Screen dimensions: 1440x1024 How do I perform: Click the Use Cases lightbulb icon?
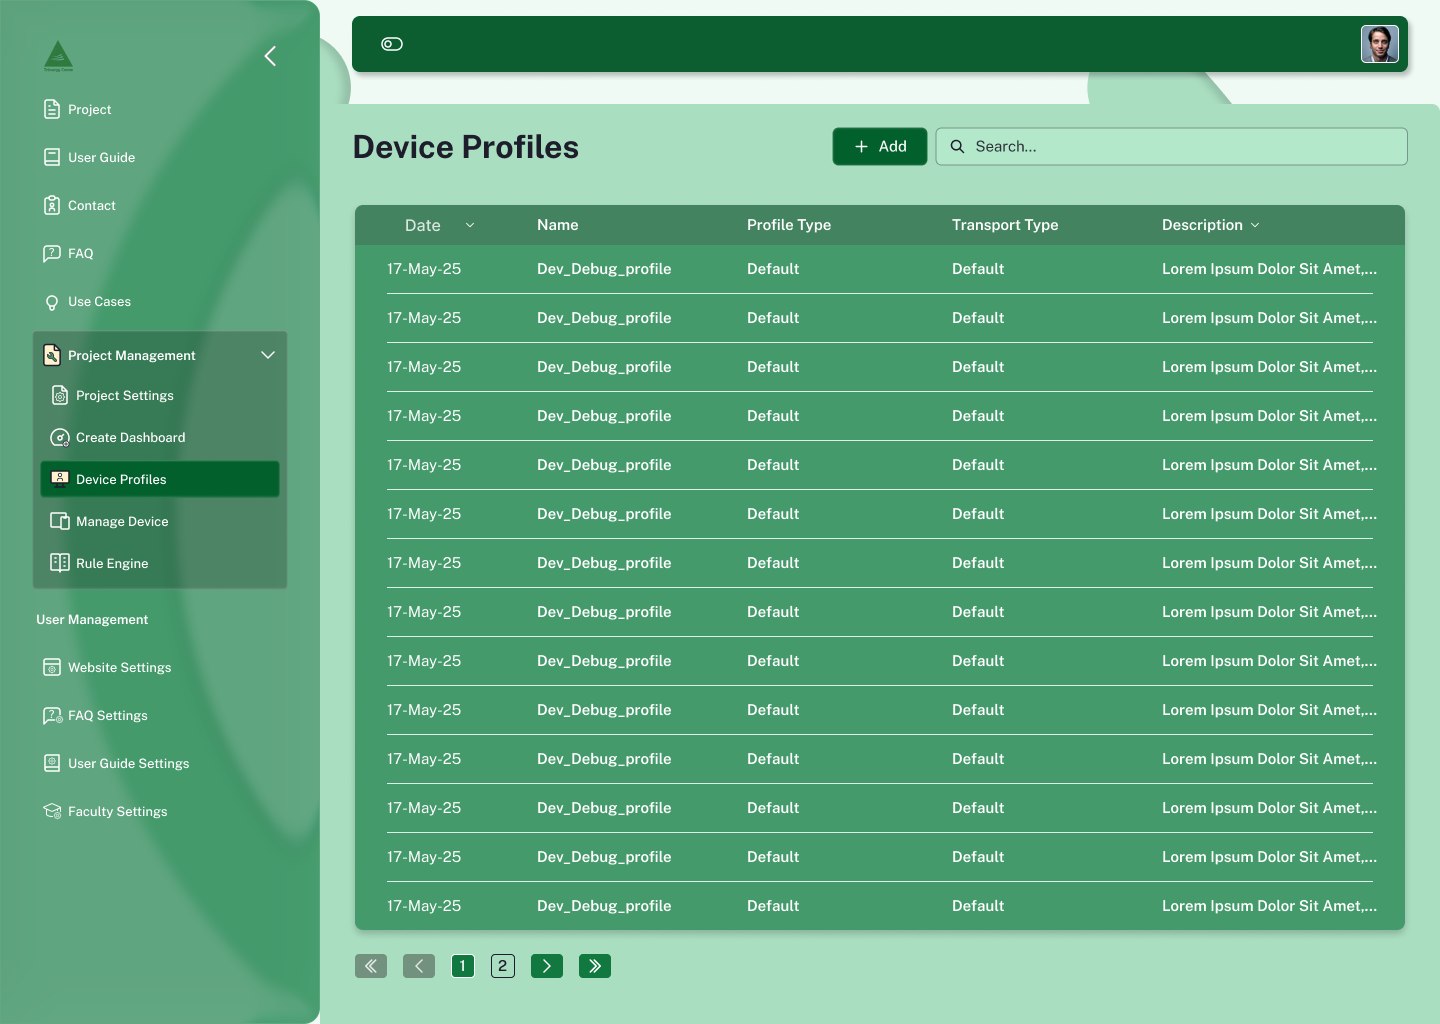(x=52, y=302)
